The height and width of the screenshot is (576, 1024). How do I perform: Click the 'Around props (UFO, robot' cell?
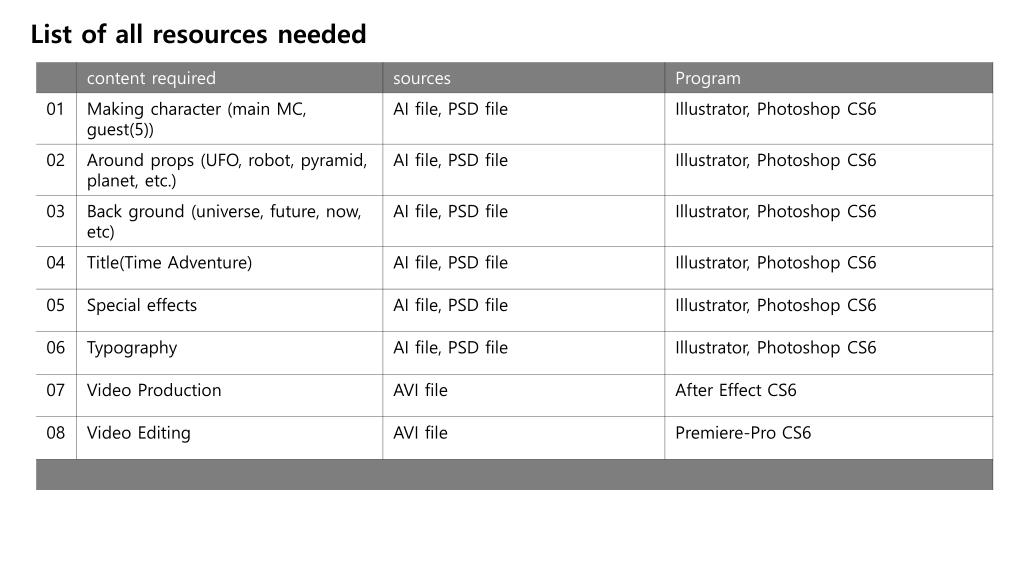pos(229,170)
